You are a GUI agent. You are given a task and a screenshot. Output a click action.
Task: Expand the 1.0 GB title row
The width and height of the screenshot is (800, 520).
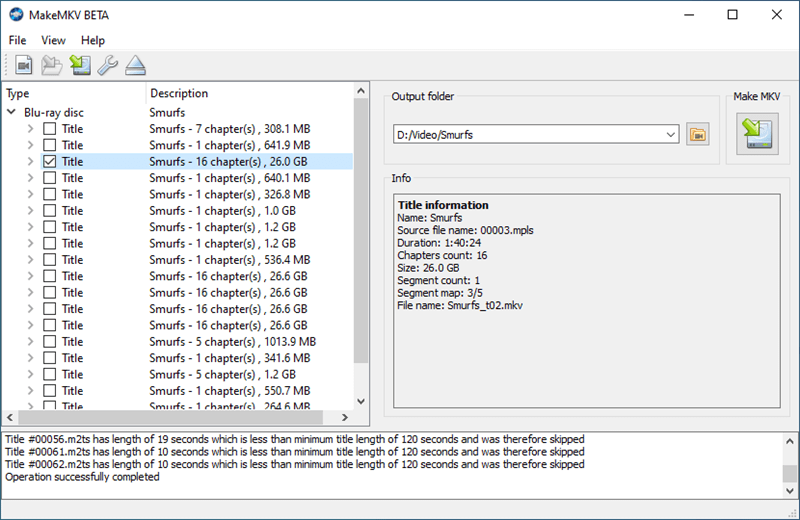(31, 210)
